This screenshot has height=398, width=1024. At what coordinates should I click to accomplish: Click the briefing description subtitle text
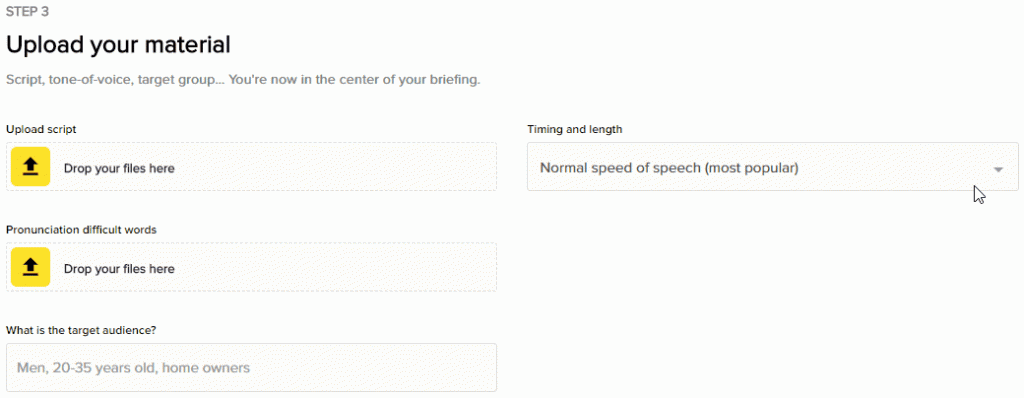tap(243, 81)
